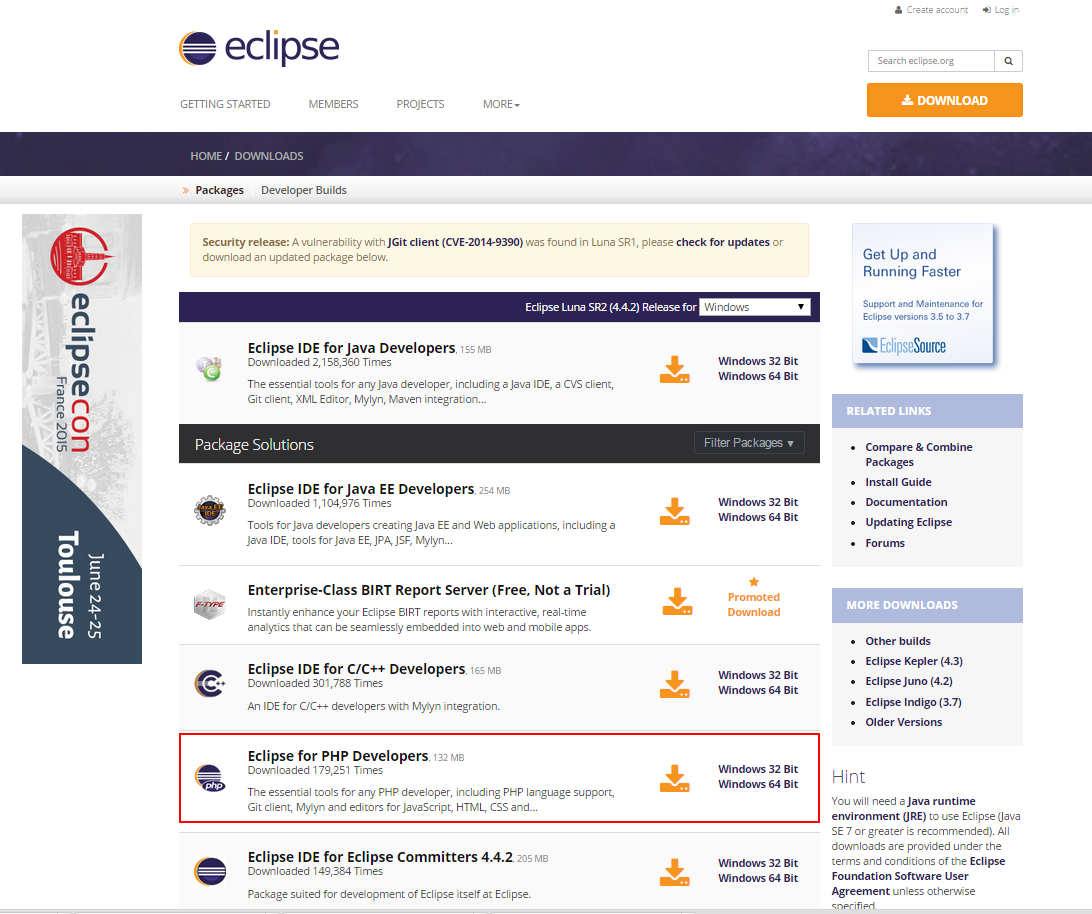
Task: Download PHP Developers Windows 32 Bit
Action: point(758,769)
